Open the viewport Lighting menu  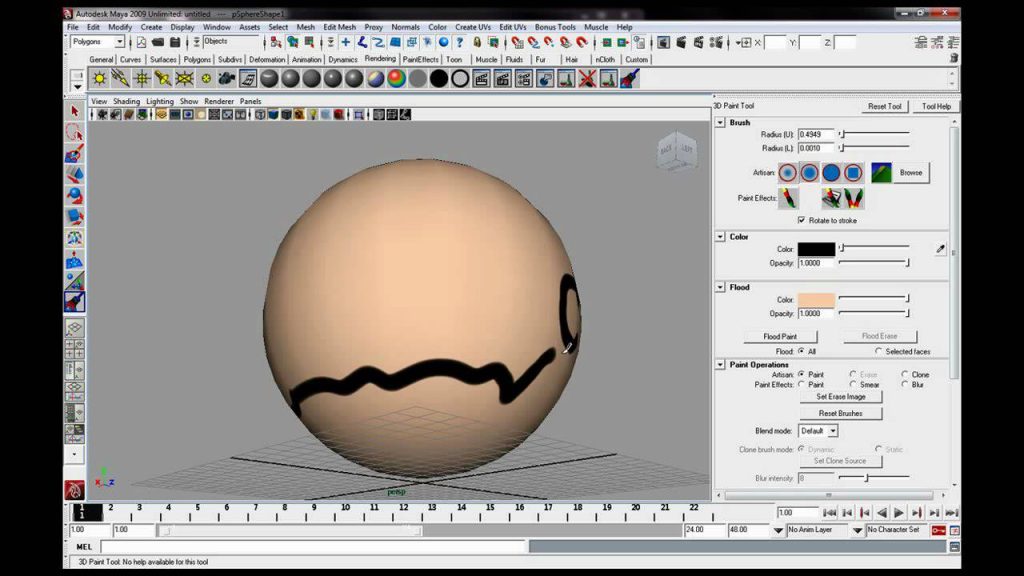(159, 101)
